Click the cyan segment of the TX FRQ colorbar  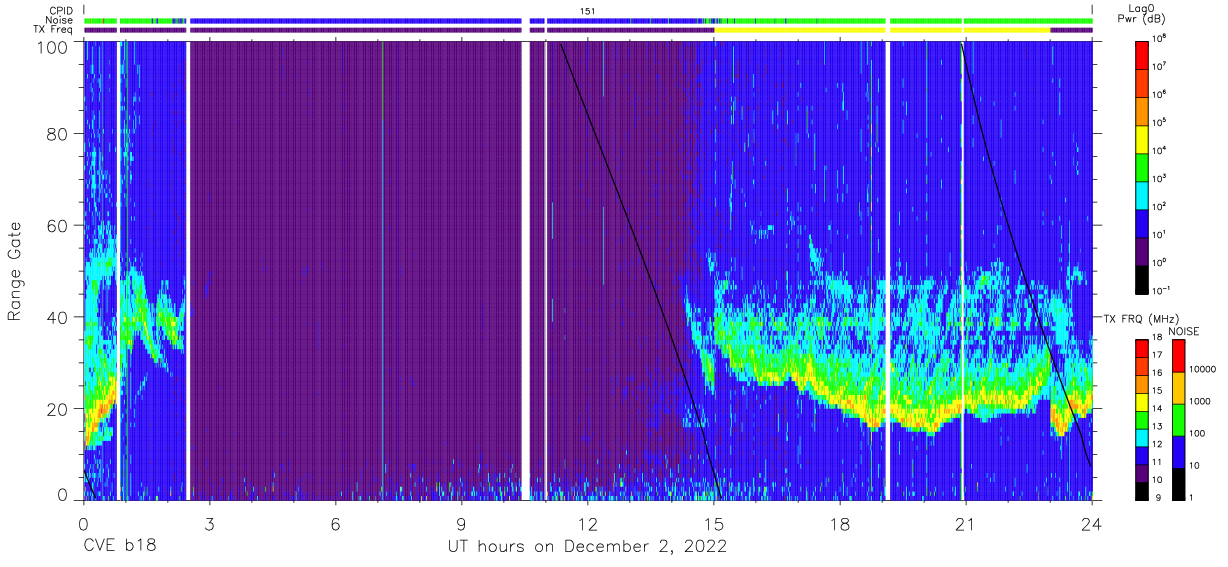(x=1141, y=436)
